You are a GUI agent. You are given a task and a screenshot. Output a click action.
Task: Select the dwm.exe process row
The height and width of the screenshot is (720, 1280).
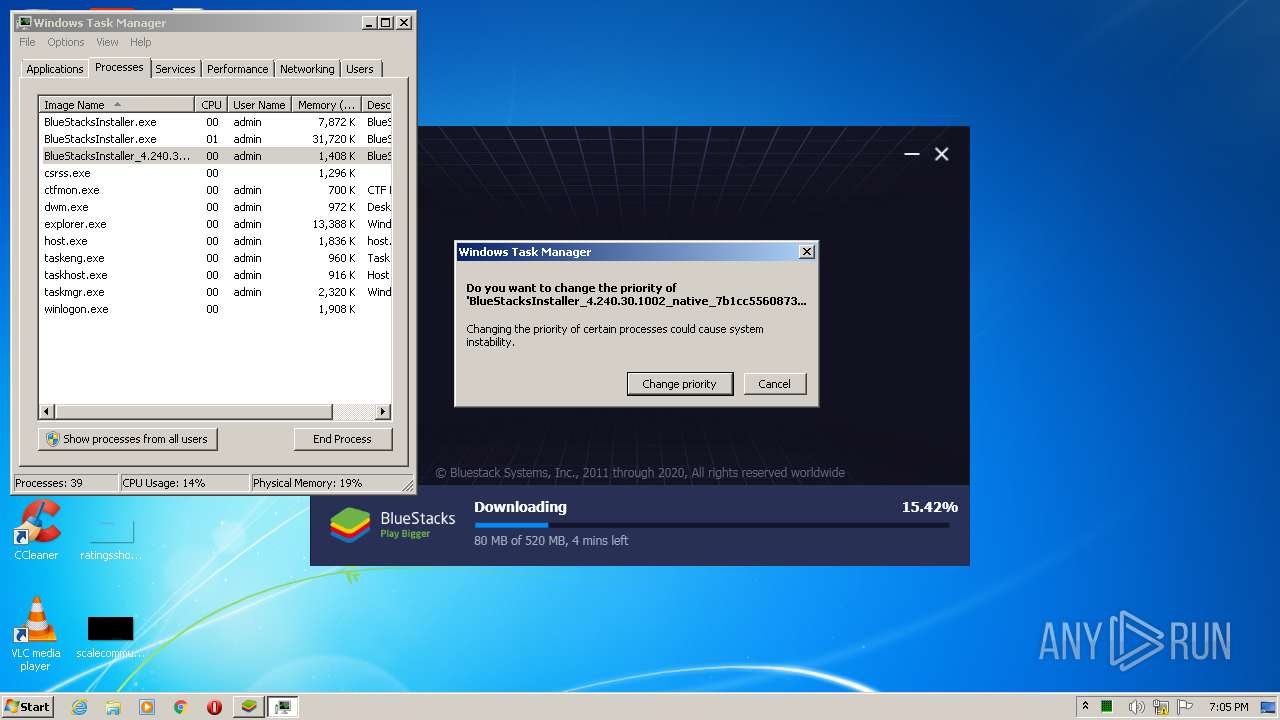(x=215, y=207)
